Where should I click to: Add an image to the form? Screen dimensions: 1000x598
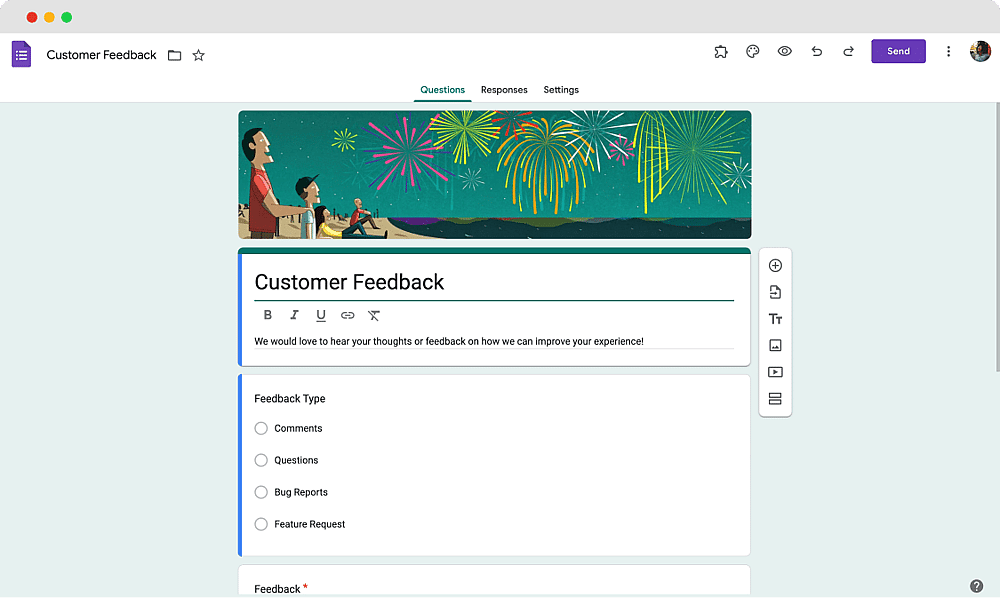click(x=776, y=346)
